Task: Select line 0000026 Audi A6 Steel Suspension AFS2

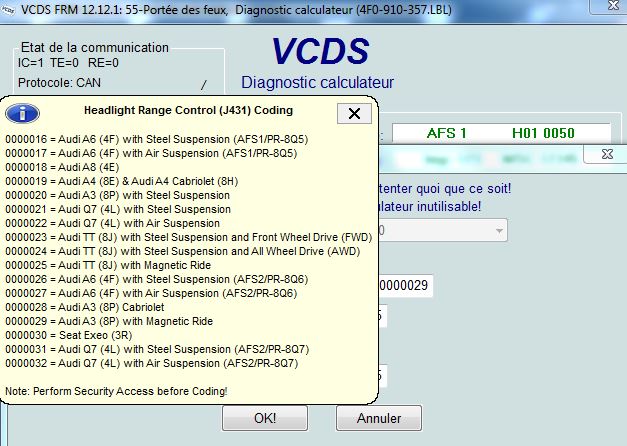Action: point(157,279)
